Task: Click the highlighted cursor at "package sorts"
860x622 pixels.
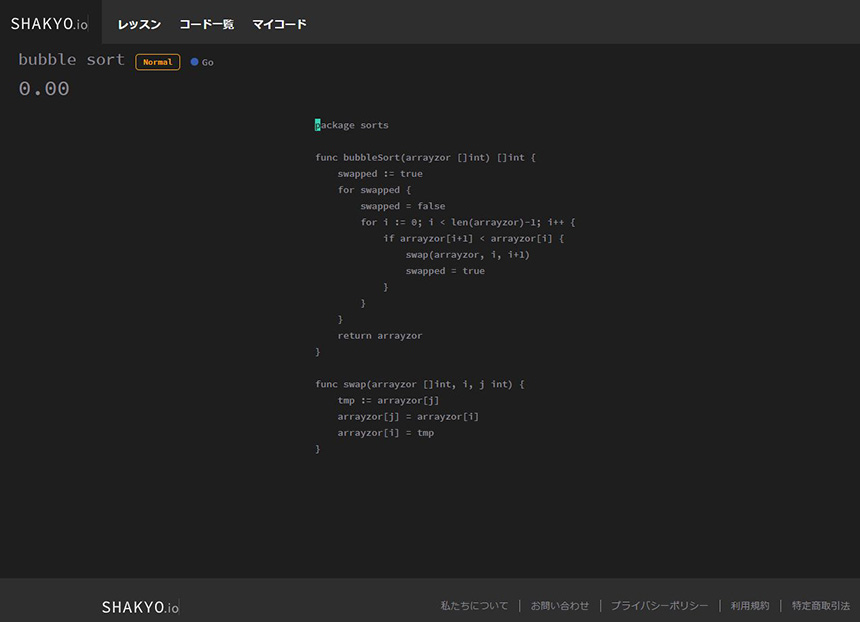Action: point(318,126)
